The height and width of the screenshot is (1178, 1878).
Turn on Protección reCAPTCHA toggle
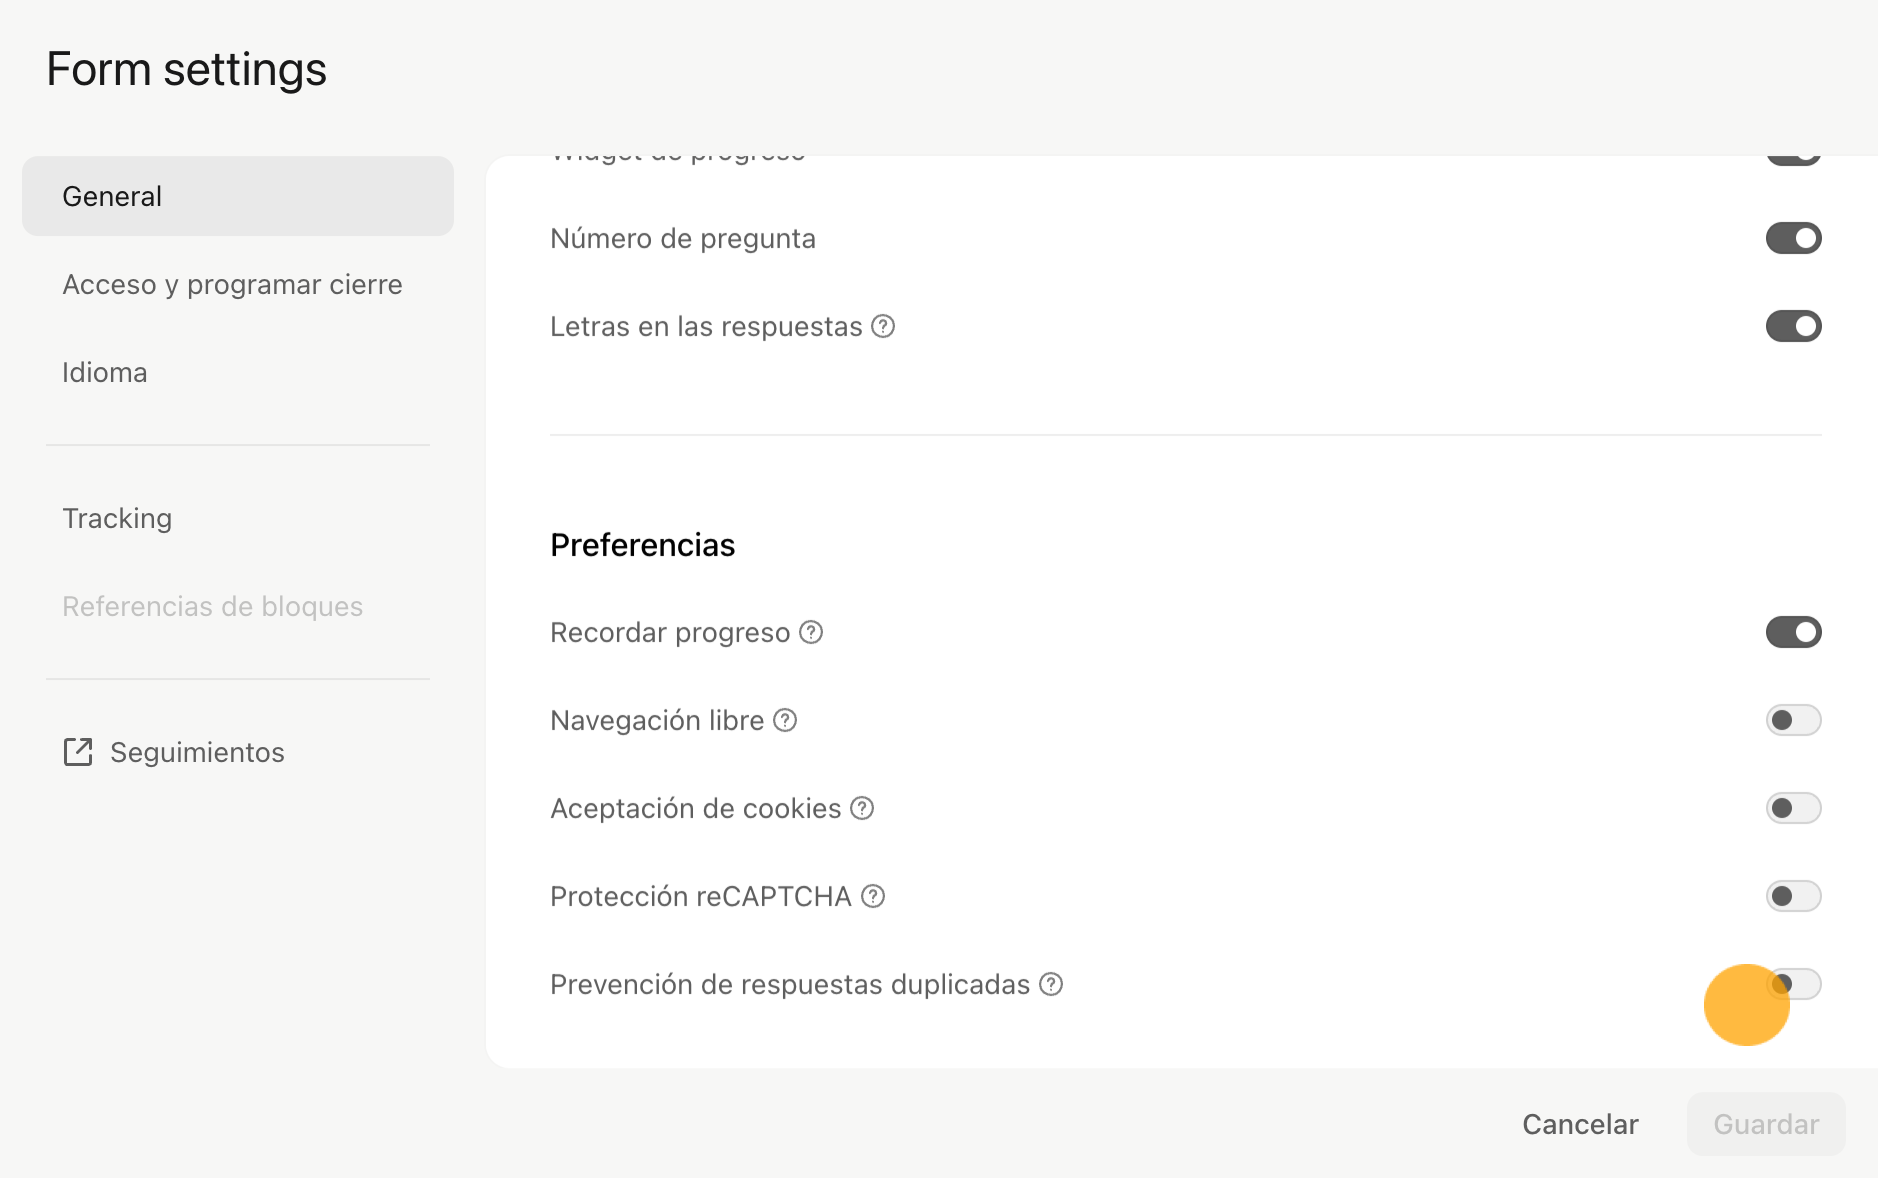click(x=1793, y=896)
